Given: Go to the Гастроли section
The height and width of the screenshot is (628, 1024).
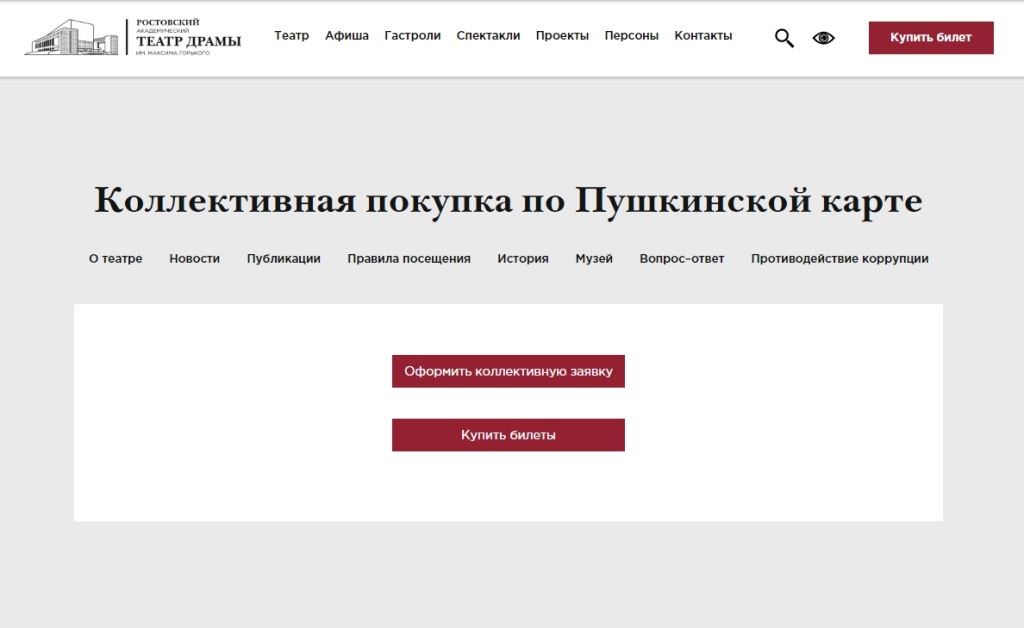Looking at the screenshot, I should click(412, 36).
